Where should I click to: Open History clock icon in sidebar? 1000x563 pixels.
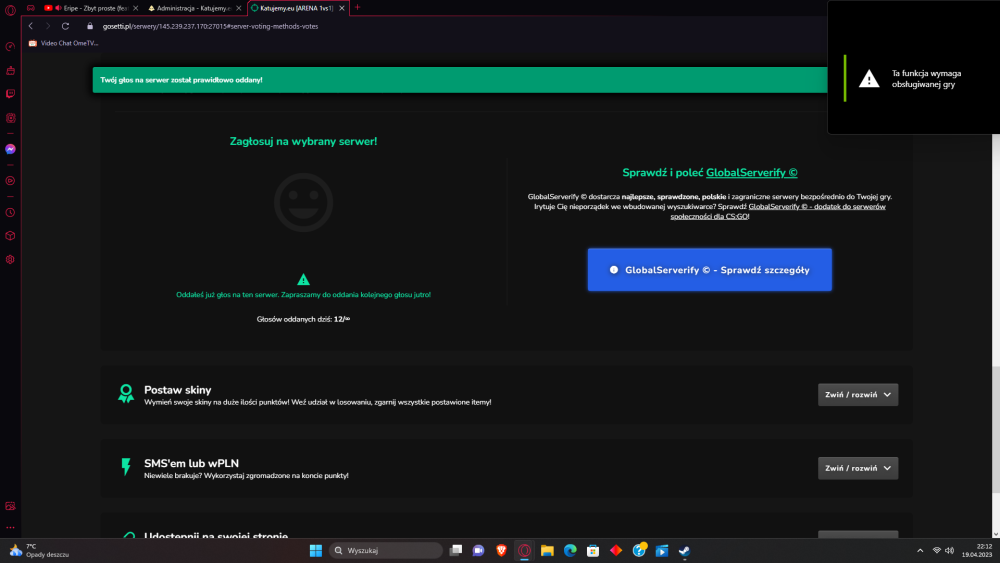(x=10, y=212)
